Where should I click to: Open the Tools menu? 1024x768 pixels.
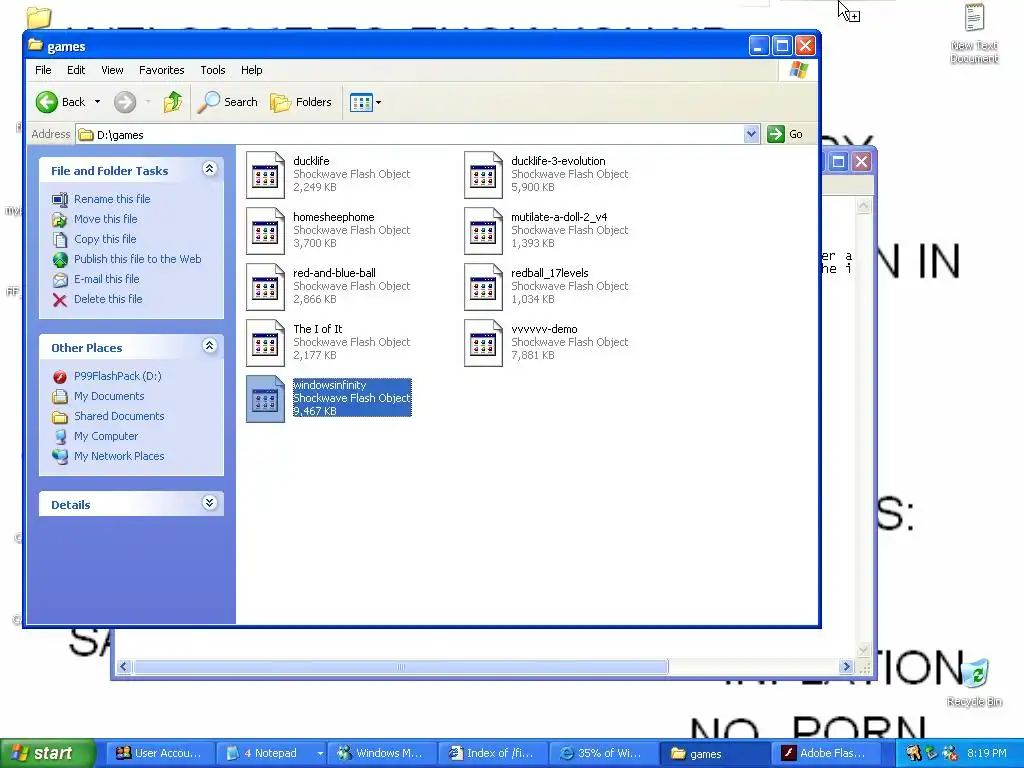[212, 70]
